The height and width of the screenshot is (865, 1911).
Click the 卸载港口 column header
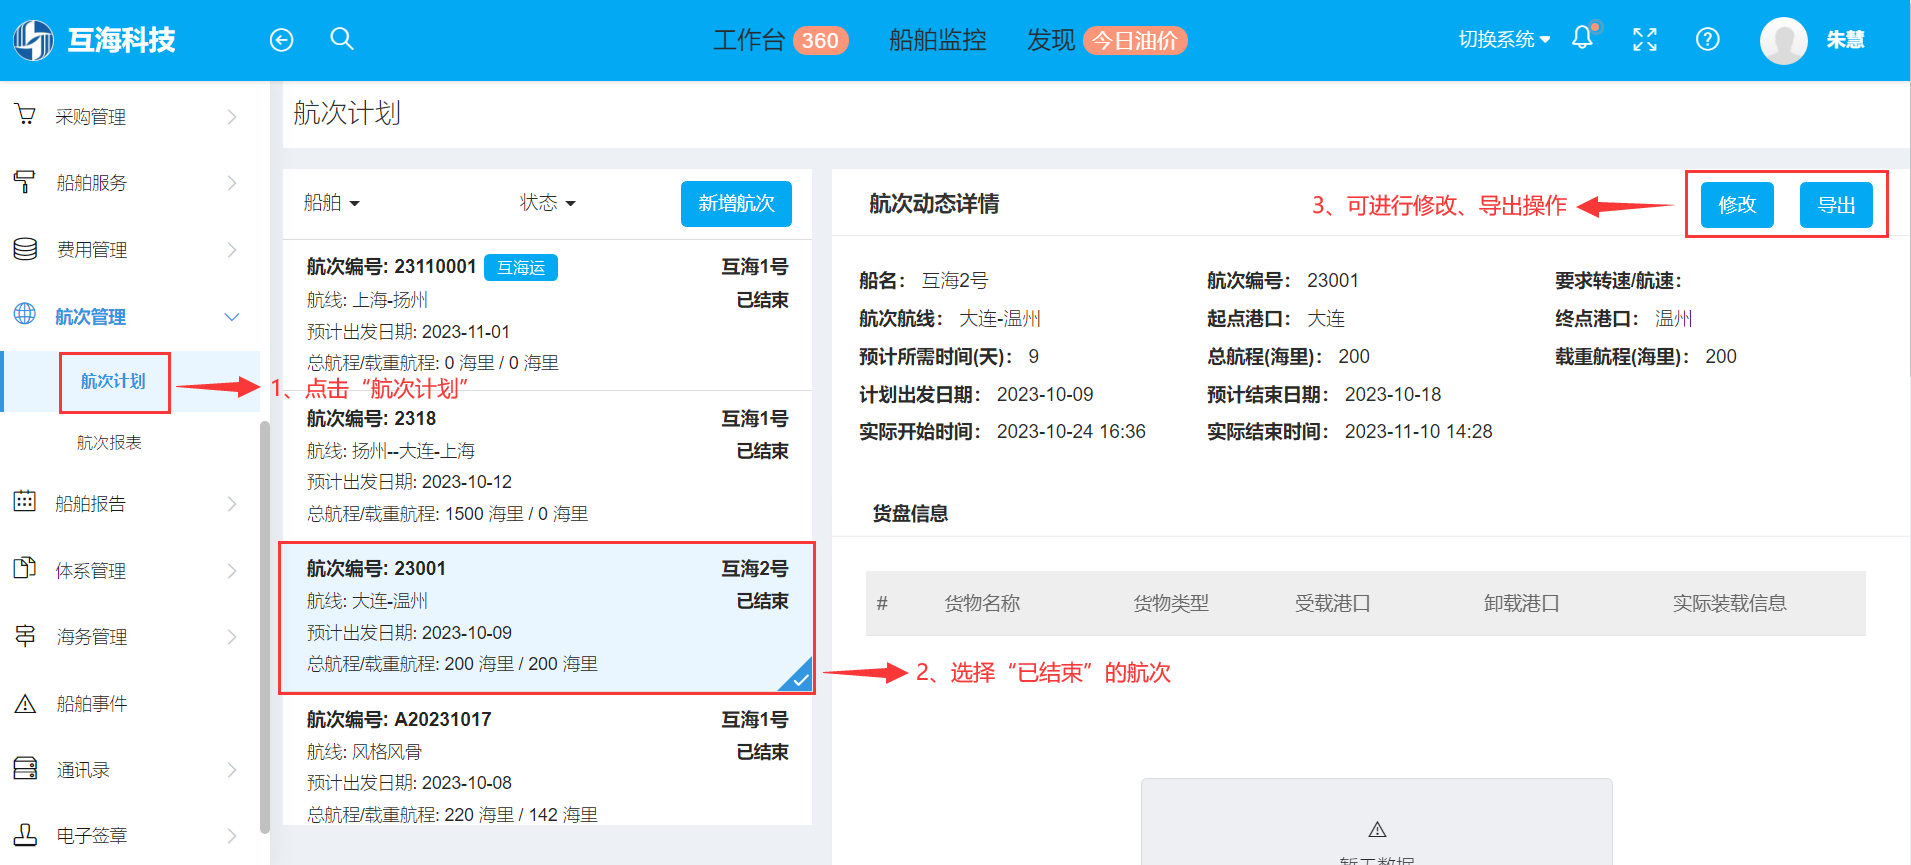pyautogui.click(x=1522, y=603)
